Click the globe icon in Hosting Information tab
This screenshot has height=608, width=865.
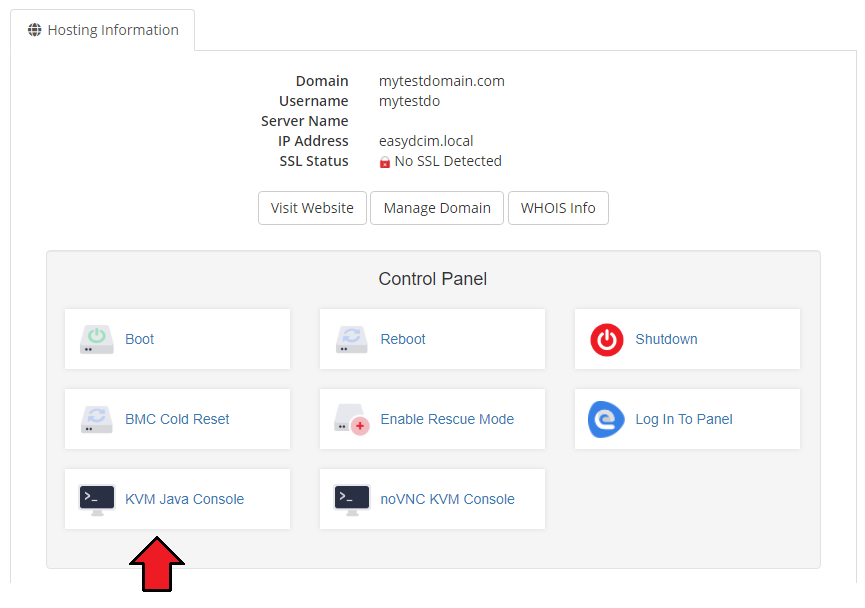coord(35,30)
